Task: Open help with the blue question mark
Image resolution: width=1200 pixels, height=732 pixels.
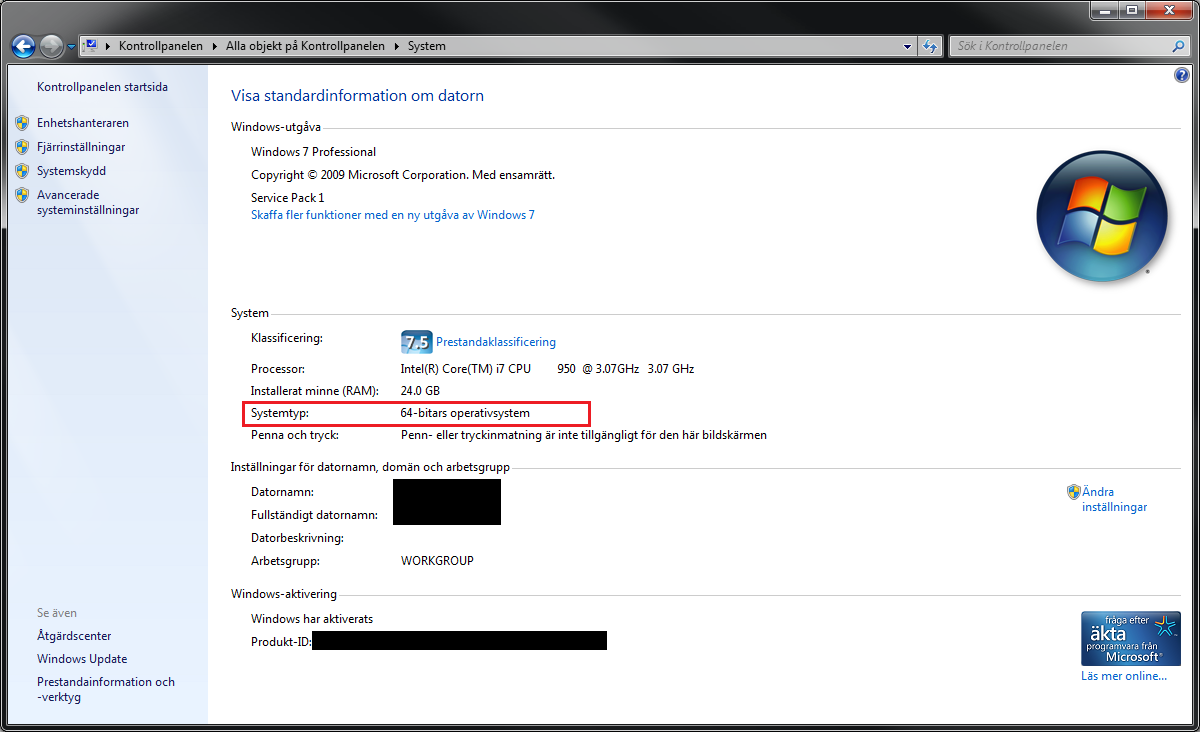Action: tap(1183, 76)
